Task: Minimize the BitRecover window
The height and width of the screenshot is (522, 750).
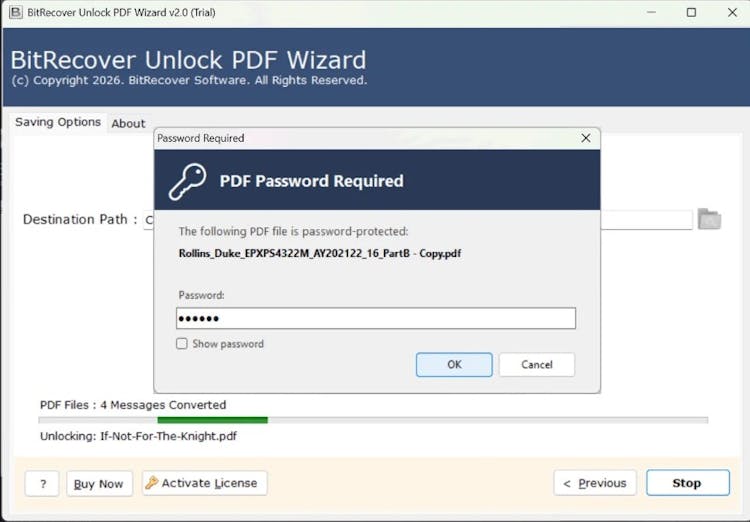Action: (x=648, y=12)
